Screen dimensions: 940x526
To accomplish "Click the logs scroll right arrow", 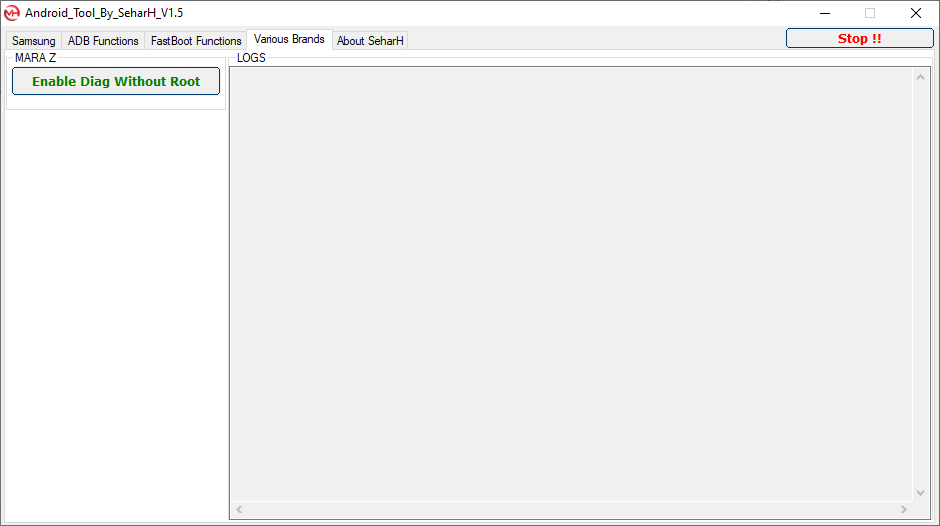I will 904,509.
